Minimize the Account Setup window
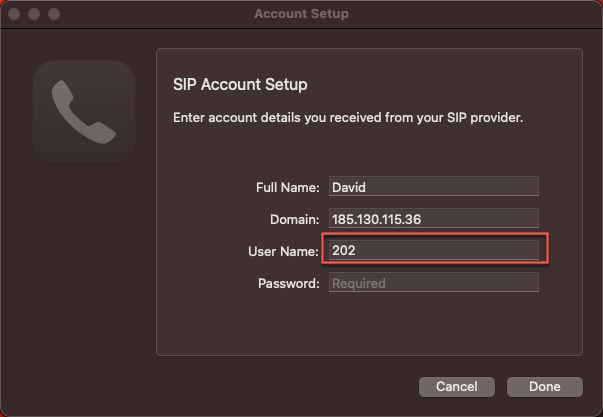 (x=35, y=14)
